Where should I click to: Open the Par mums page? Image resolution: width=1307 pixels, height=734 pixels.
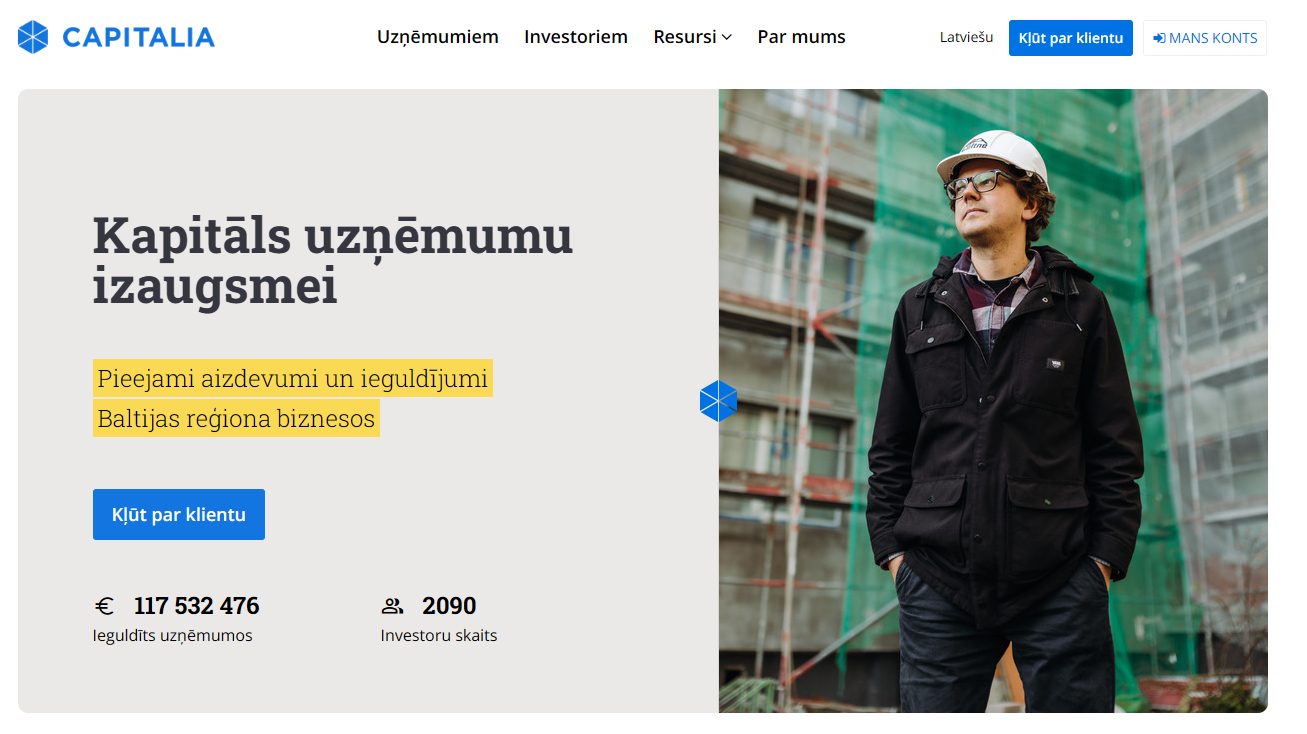(x=801, y=37)
